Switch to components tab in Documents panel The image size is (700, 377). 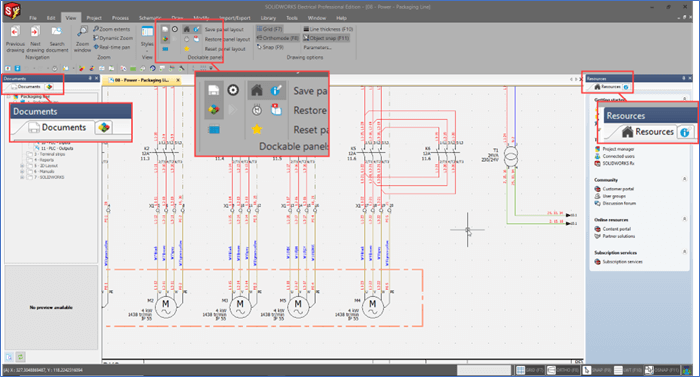click(49, 87)
